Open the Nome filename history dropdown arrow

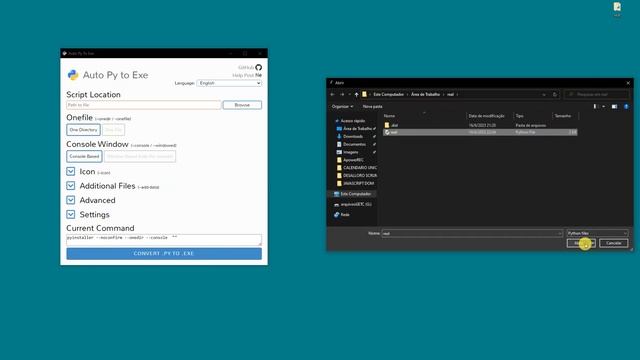[x=559, y=233]
